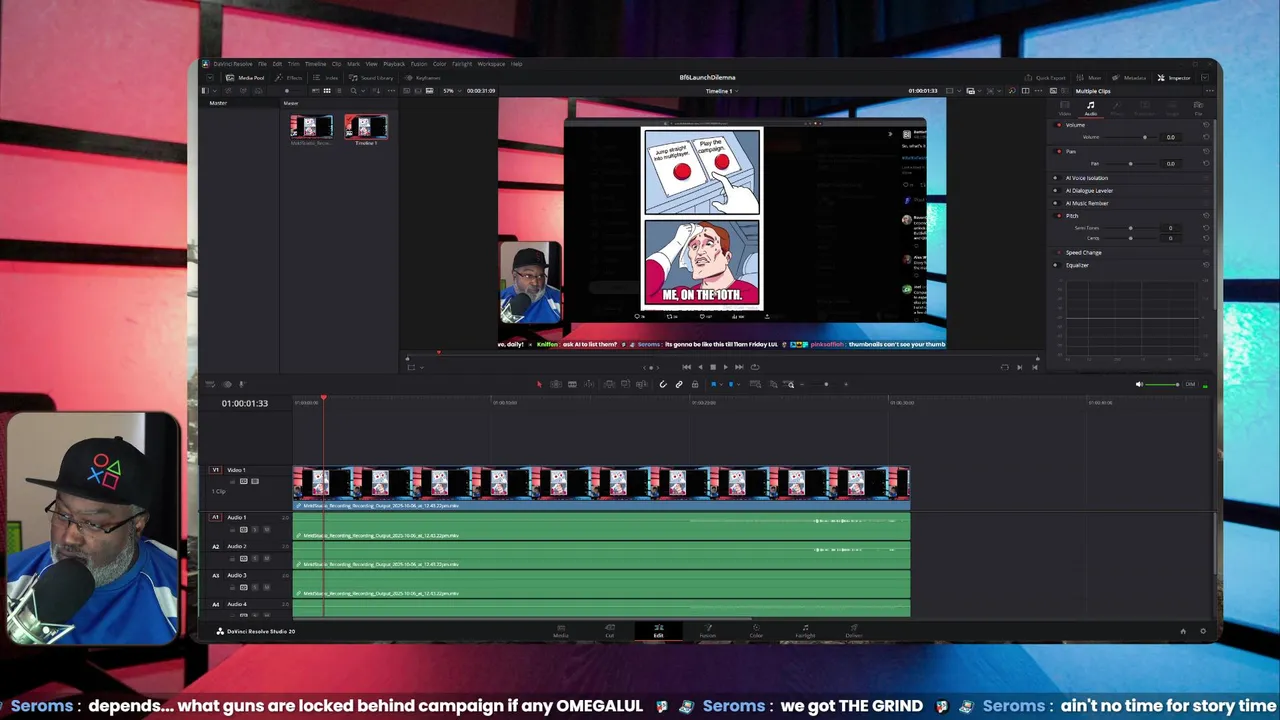Viewport: 1280px width, 720px height.
Task: Open the Sound Library panel
Action: [371, 78]
